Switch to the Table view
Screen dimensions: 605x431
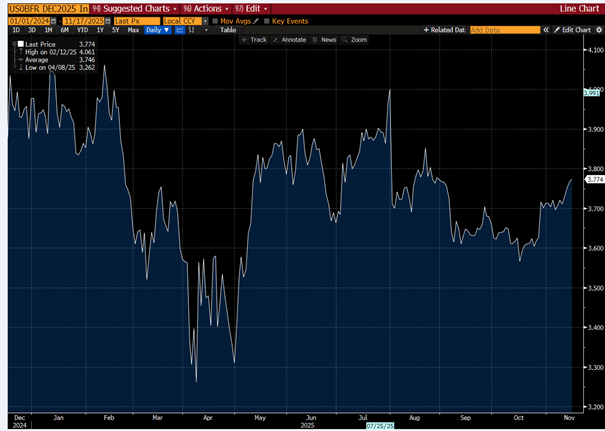[228, 30]
